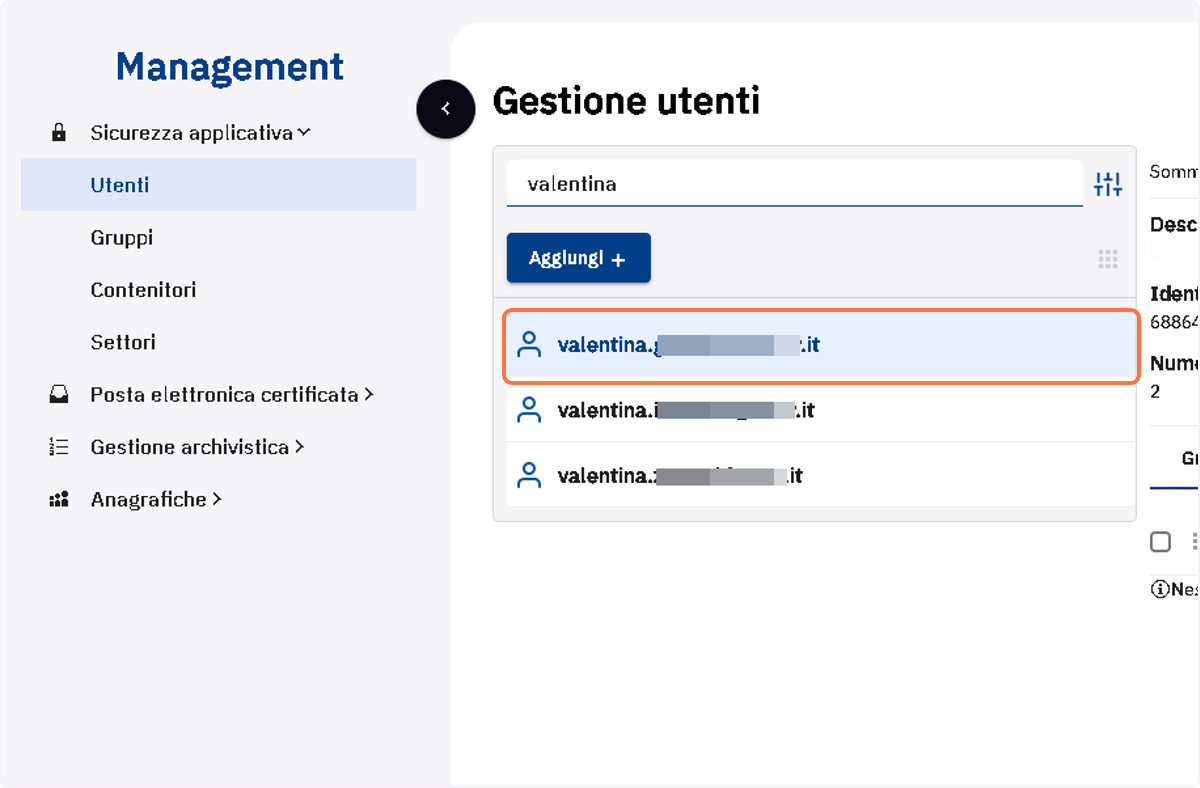1200x788 pixels.
Task: Tick the checkbox in the right detail panel
Action: (x=1160, y=542)
